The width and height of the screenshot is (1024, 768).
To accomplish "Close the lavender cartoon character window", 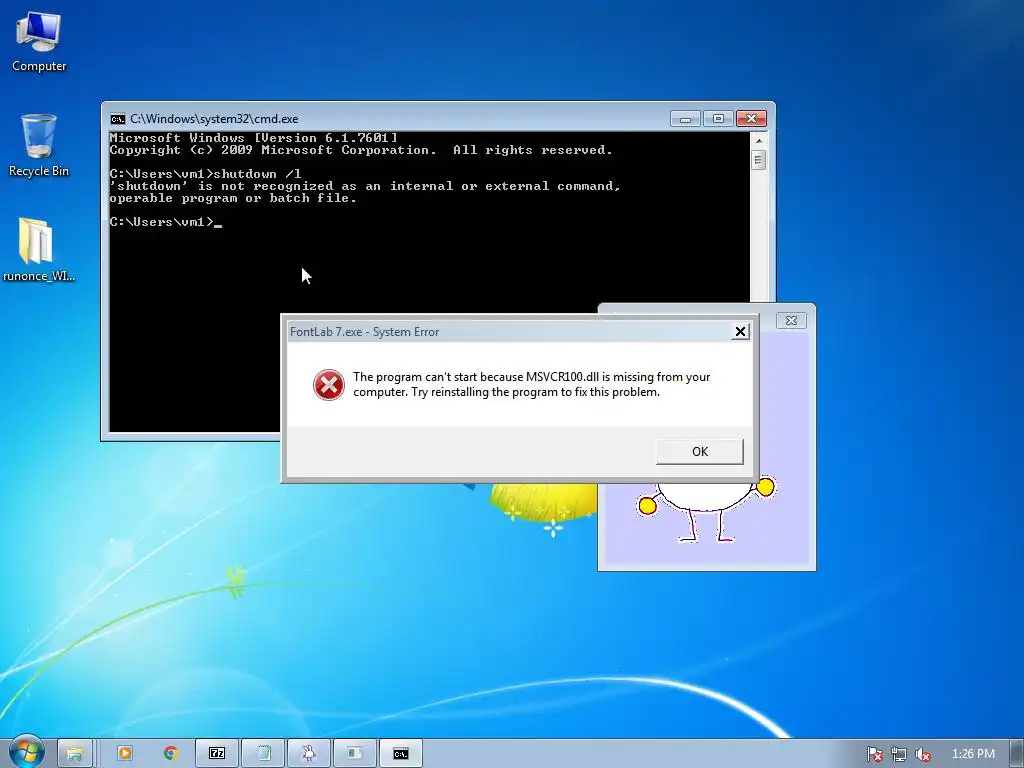I will click(x=791, y=321).
